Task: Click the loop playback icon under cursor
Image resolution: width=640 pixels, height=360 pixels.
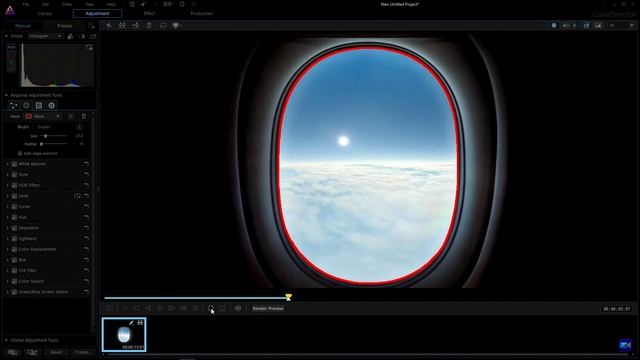Action: coord(211,308)
